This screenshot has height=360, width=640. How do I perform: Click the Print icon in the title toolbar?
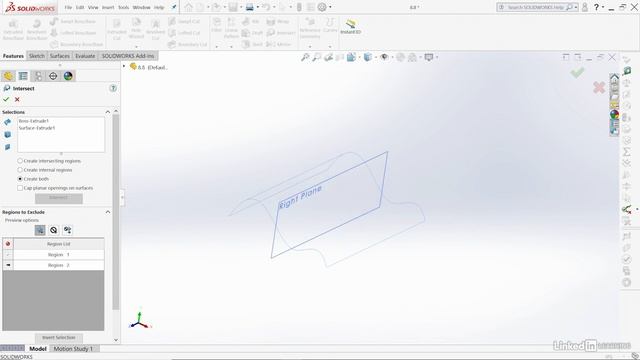[x=249, y=7]
